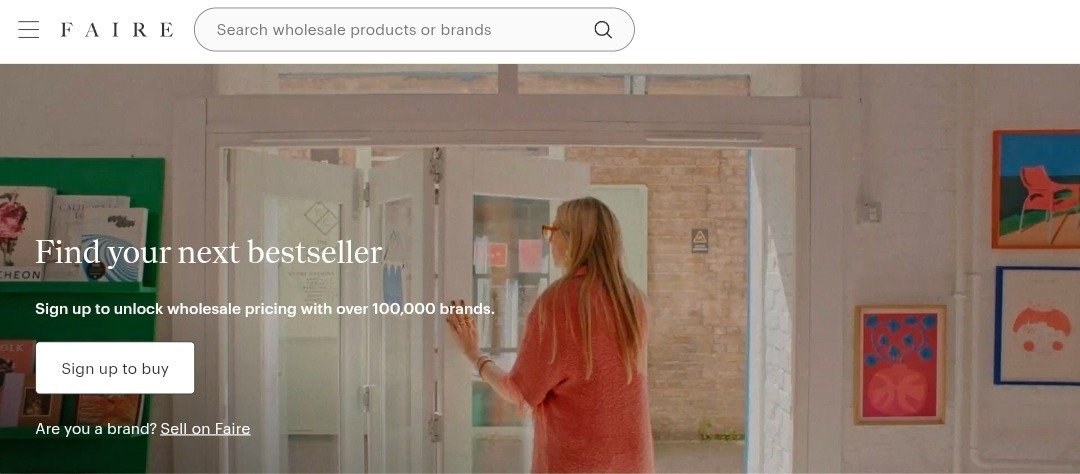Viewport: 1080px width, 474px height.
Task: Open the hamburger navigation menu
Action: (28, 30)
